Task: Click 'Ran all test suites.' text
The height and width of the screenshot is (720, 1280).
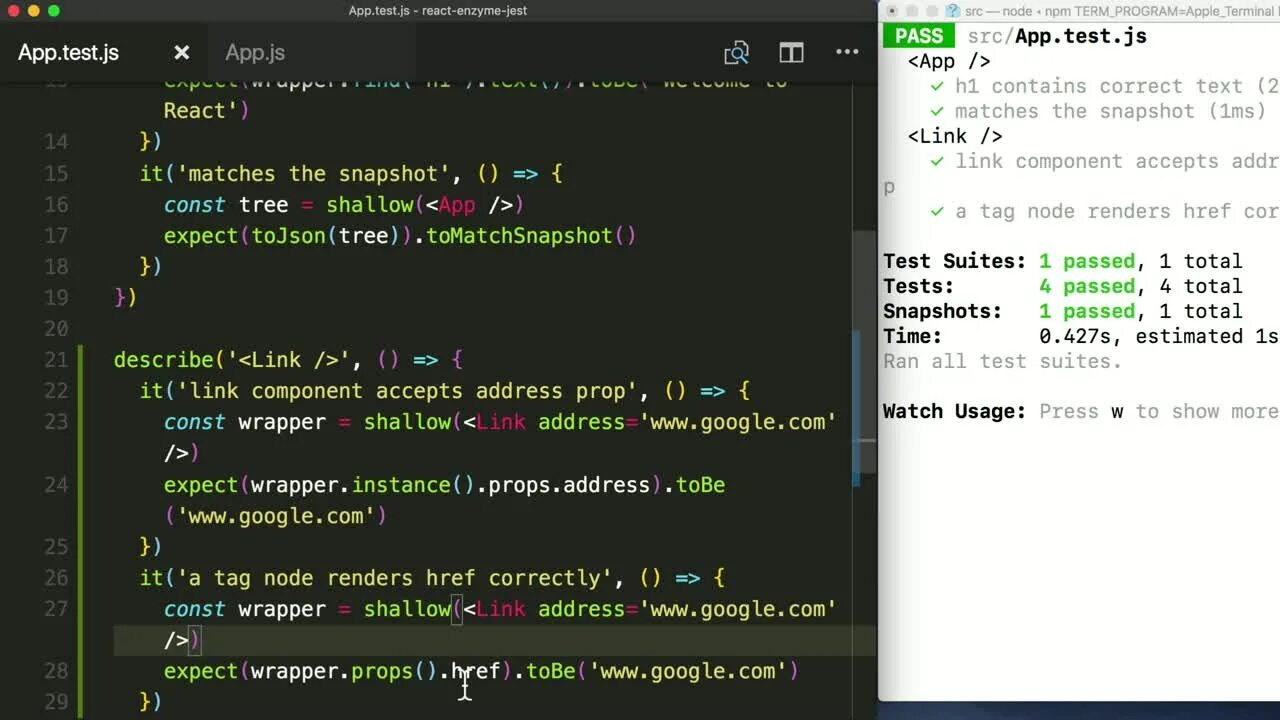Action: 1003,361
